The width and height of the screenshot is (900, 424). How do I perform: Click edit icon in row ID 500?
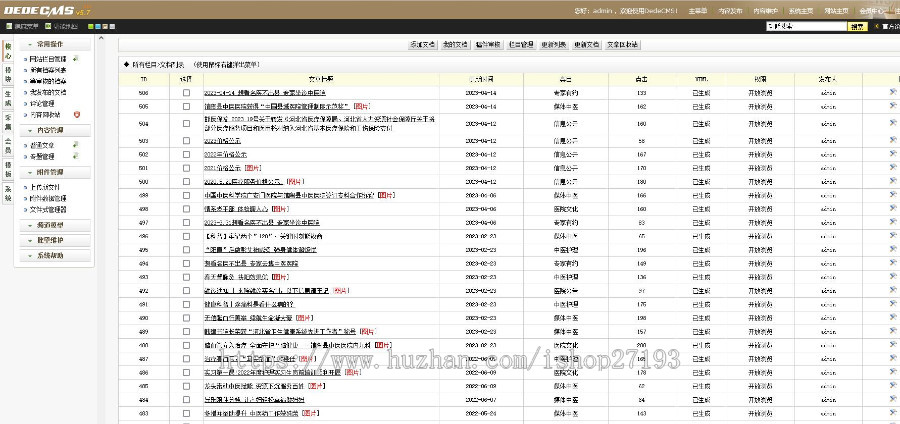(x=893, y=181)
